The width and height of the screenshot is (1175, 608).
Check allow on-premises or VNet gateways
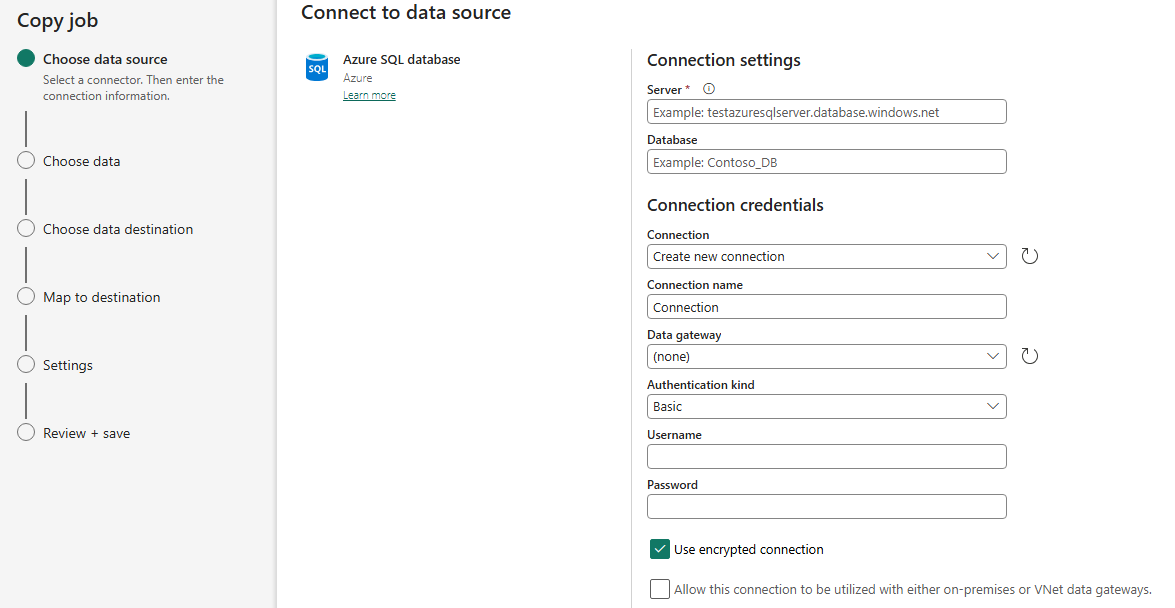coord(659,589)
